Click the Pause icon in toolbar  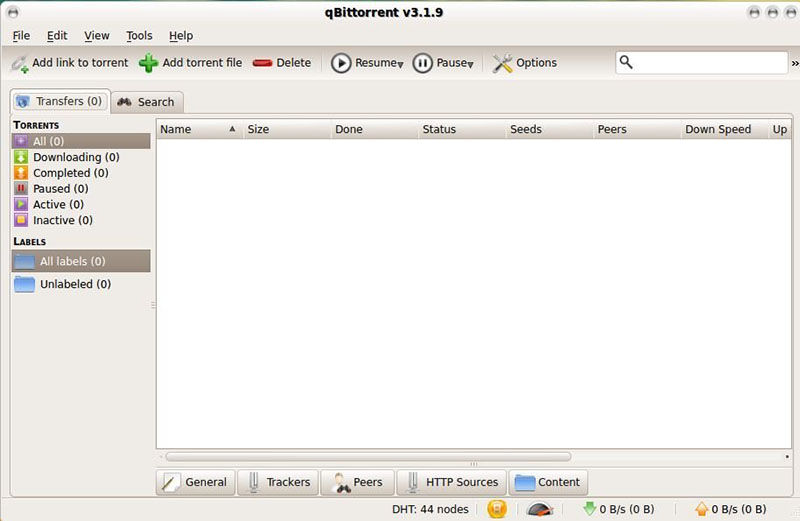(422, 63)
